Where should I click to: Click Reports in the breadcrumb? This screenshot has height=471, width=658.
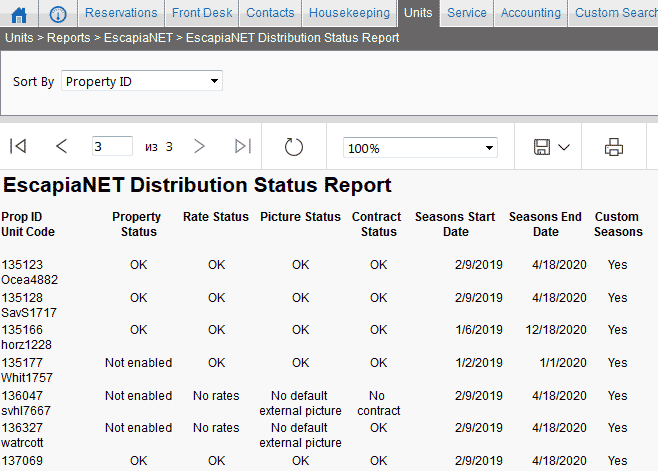point(68,38)
